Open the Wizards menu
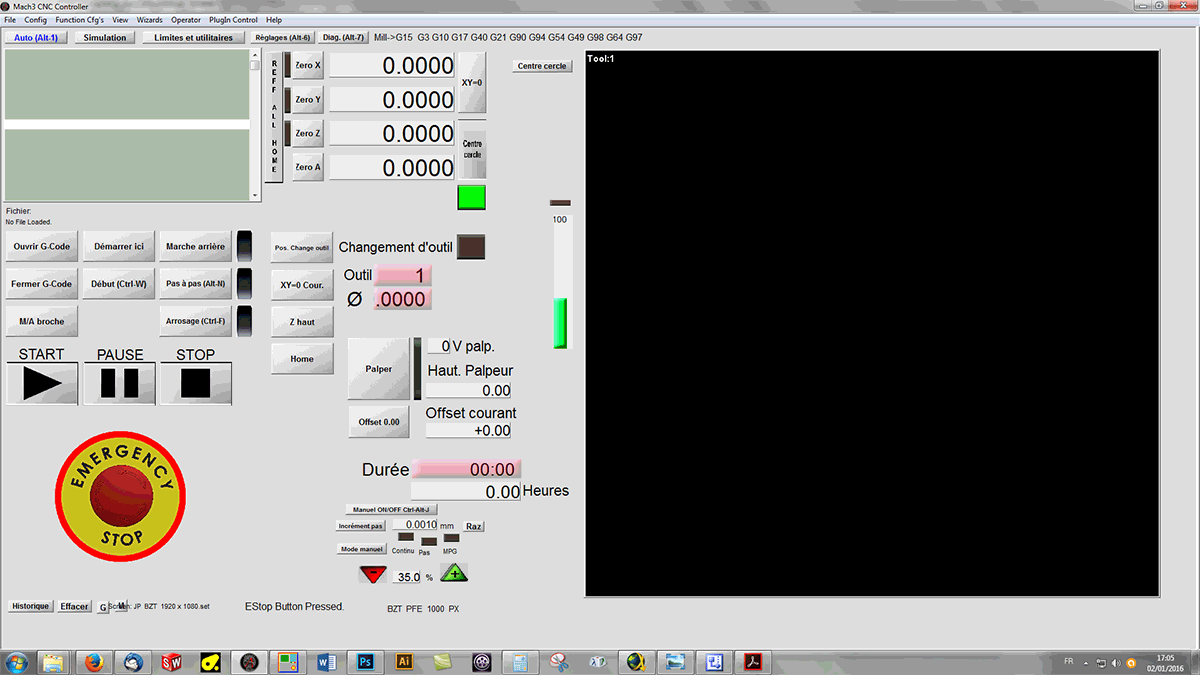This screenshot has height=675, width=1200. click(149, 20)
